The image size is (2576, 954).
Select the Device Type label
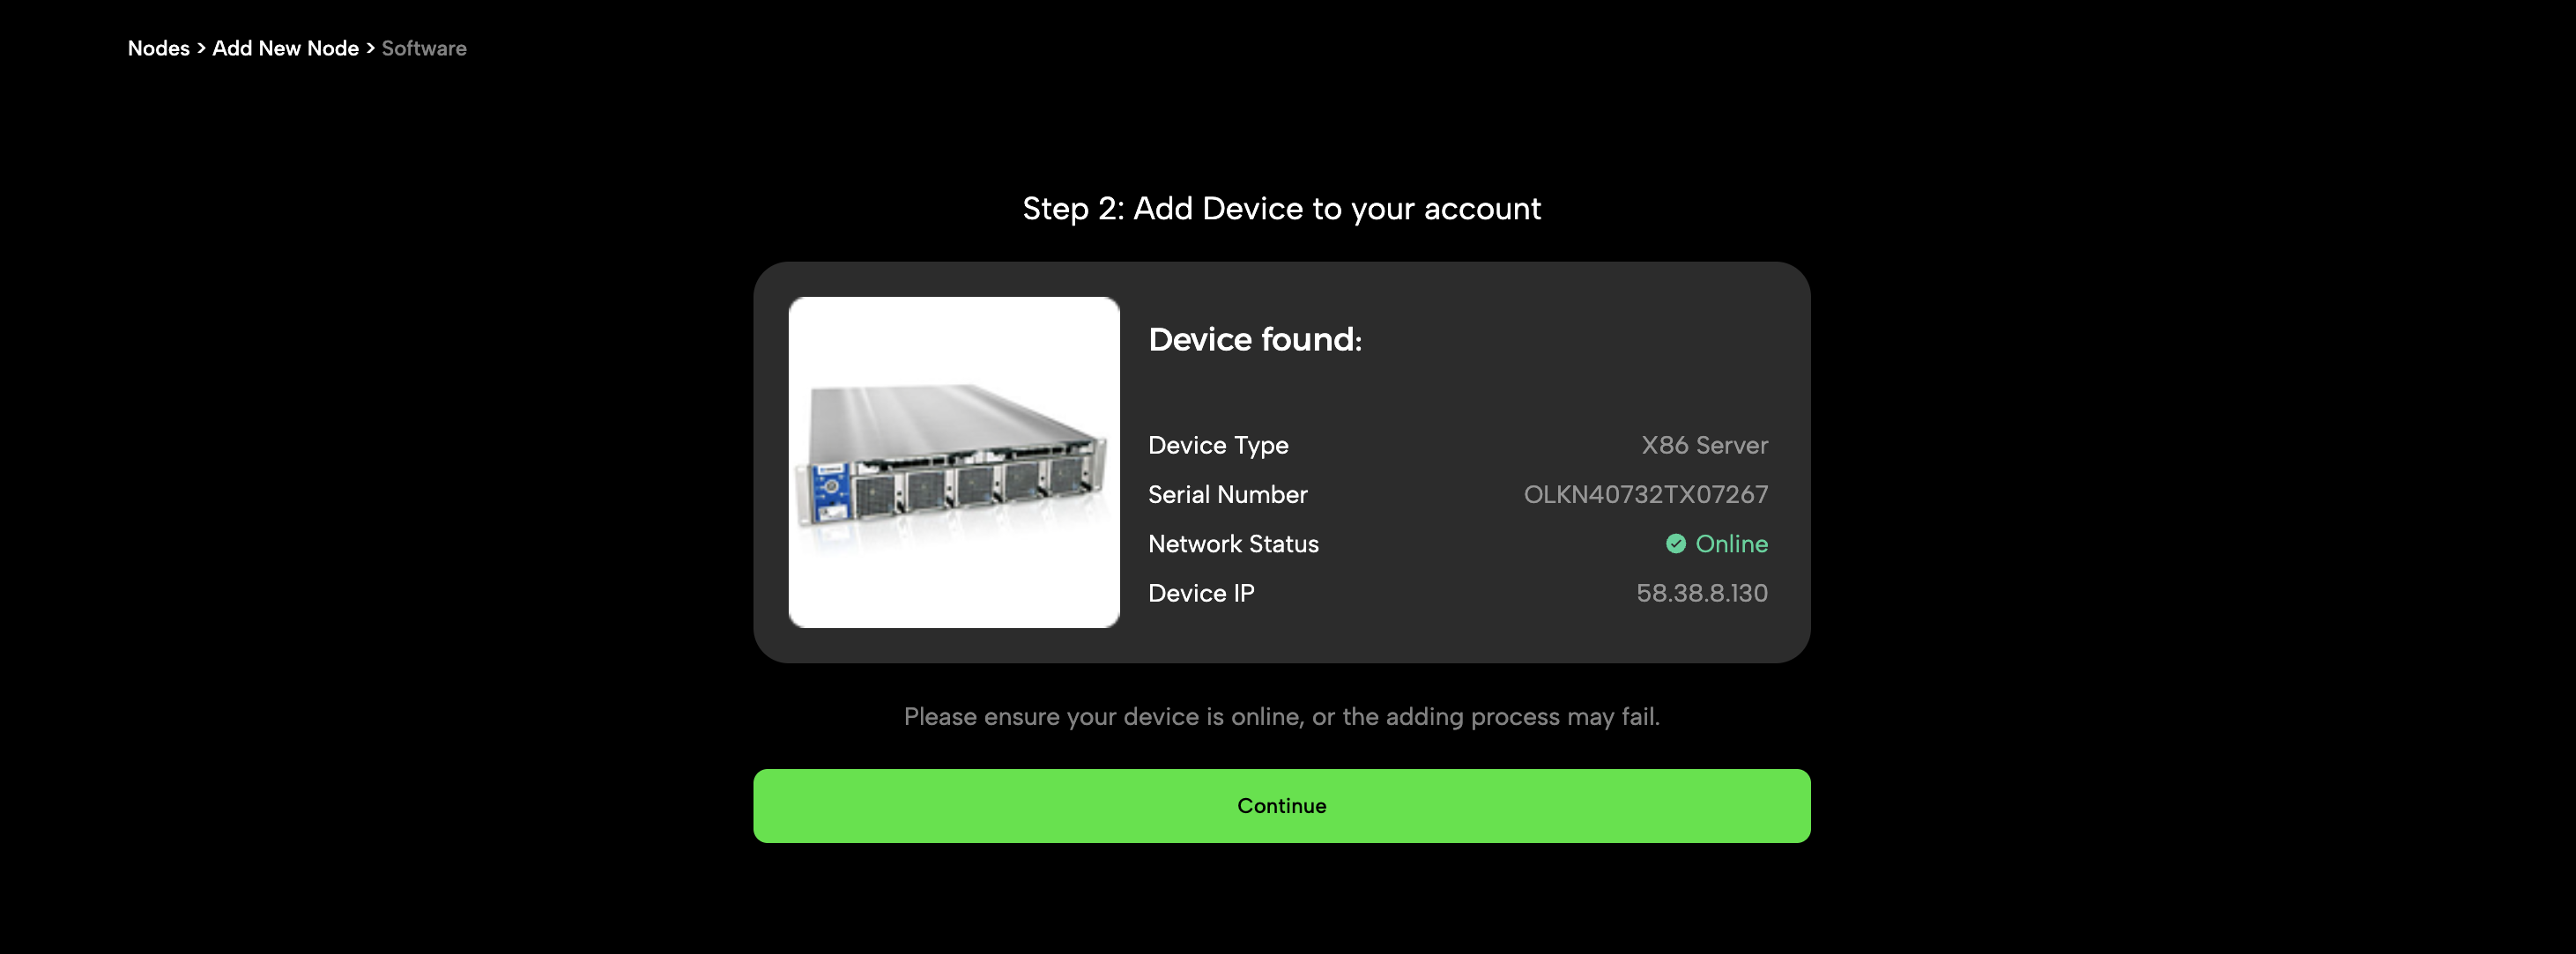(x=1218, y=446)
